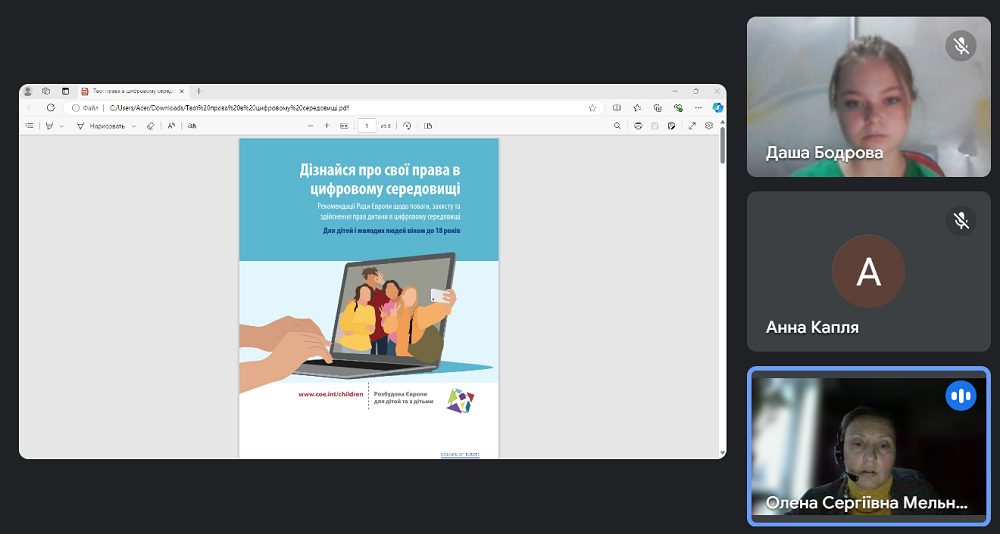Screen dimensions: 1000x534
Task: Open PDF viewer settings gear
Action: pos(709,126)
